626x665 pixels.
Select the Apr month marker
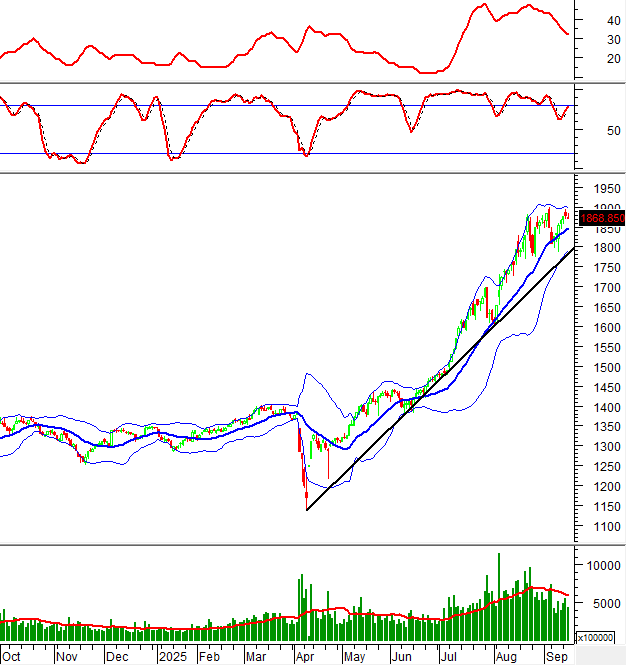303,657
